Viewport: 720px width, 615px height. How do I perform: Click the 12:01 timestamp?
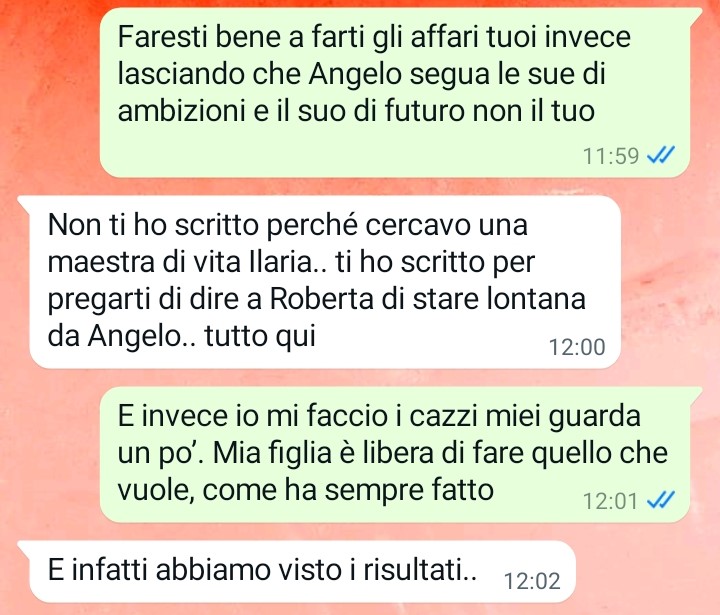tap(611, 501)
